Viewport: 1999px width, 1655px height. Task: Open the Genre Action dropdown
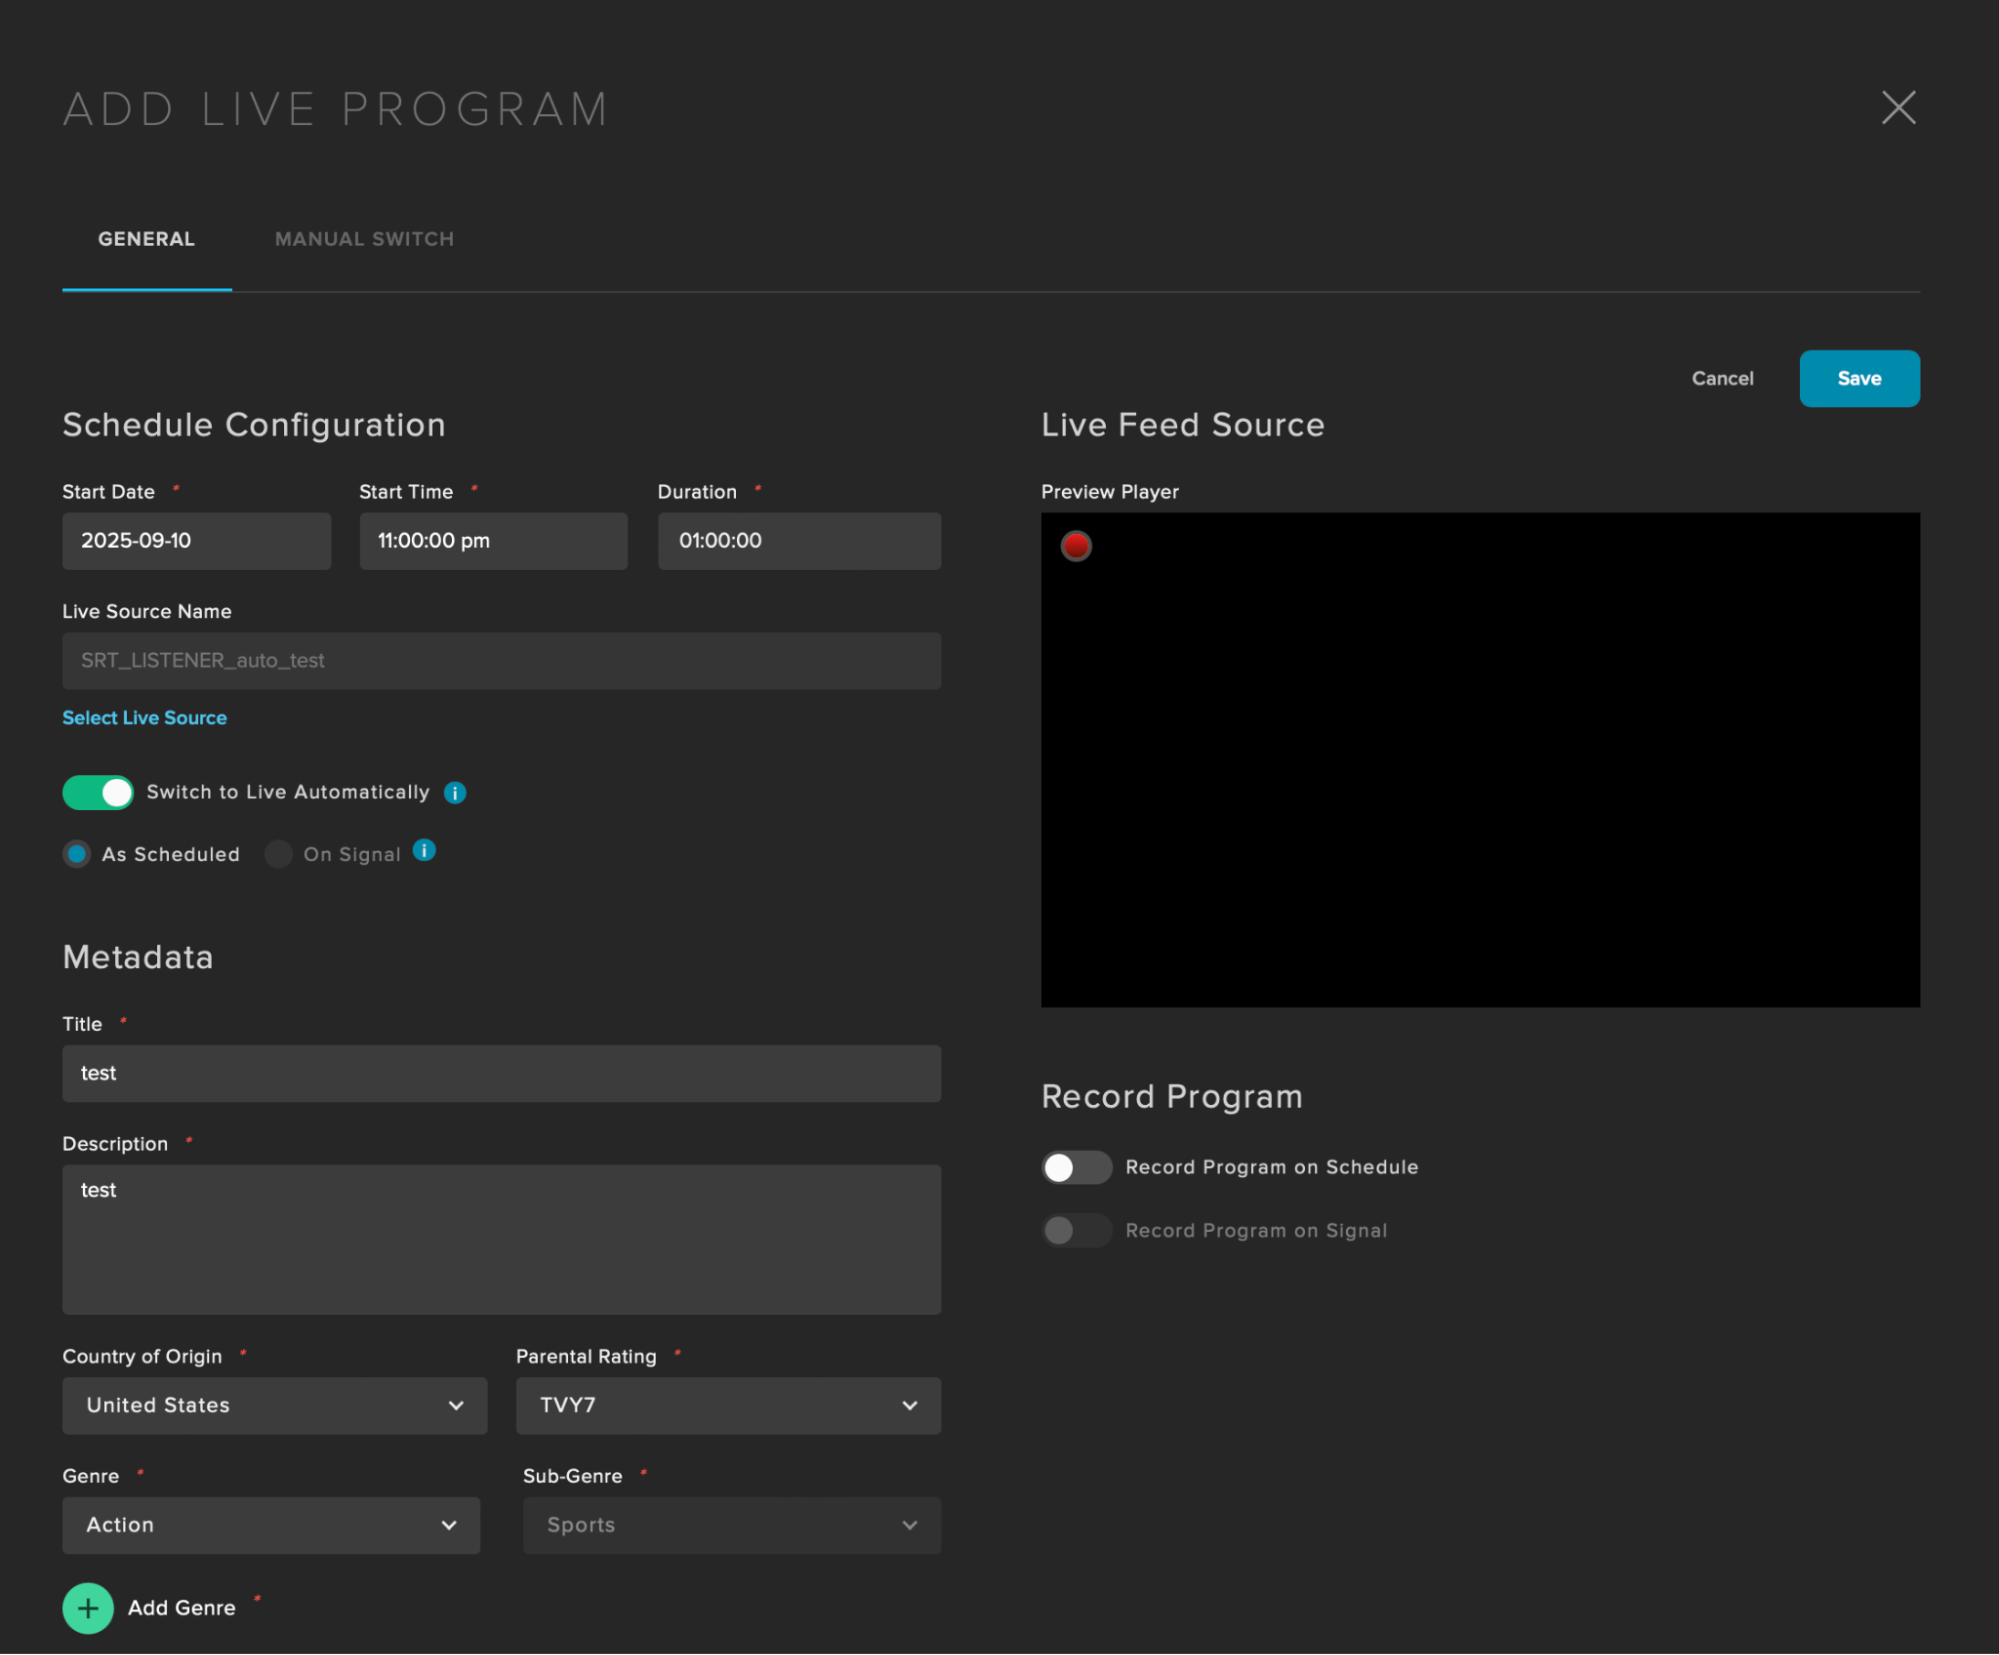point(271,1525)
